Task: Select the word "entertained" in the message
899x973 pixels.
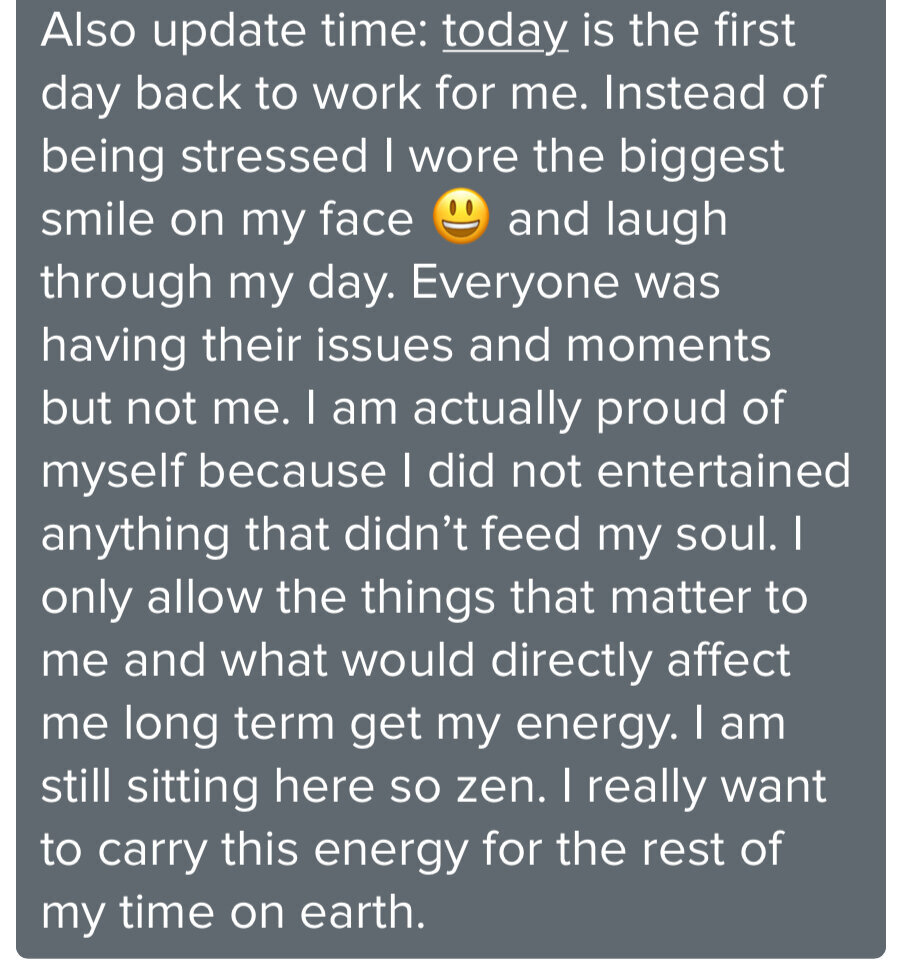Action: coord(723,470)
